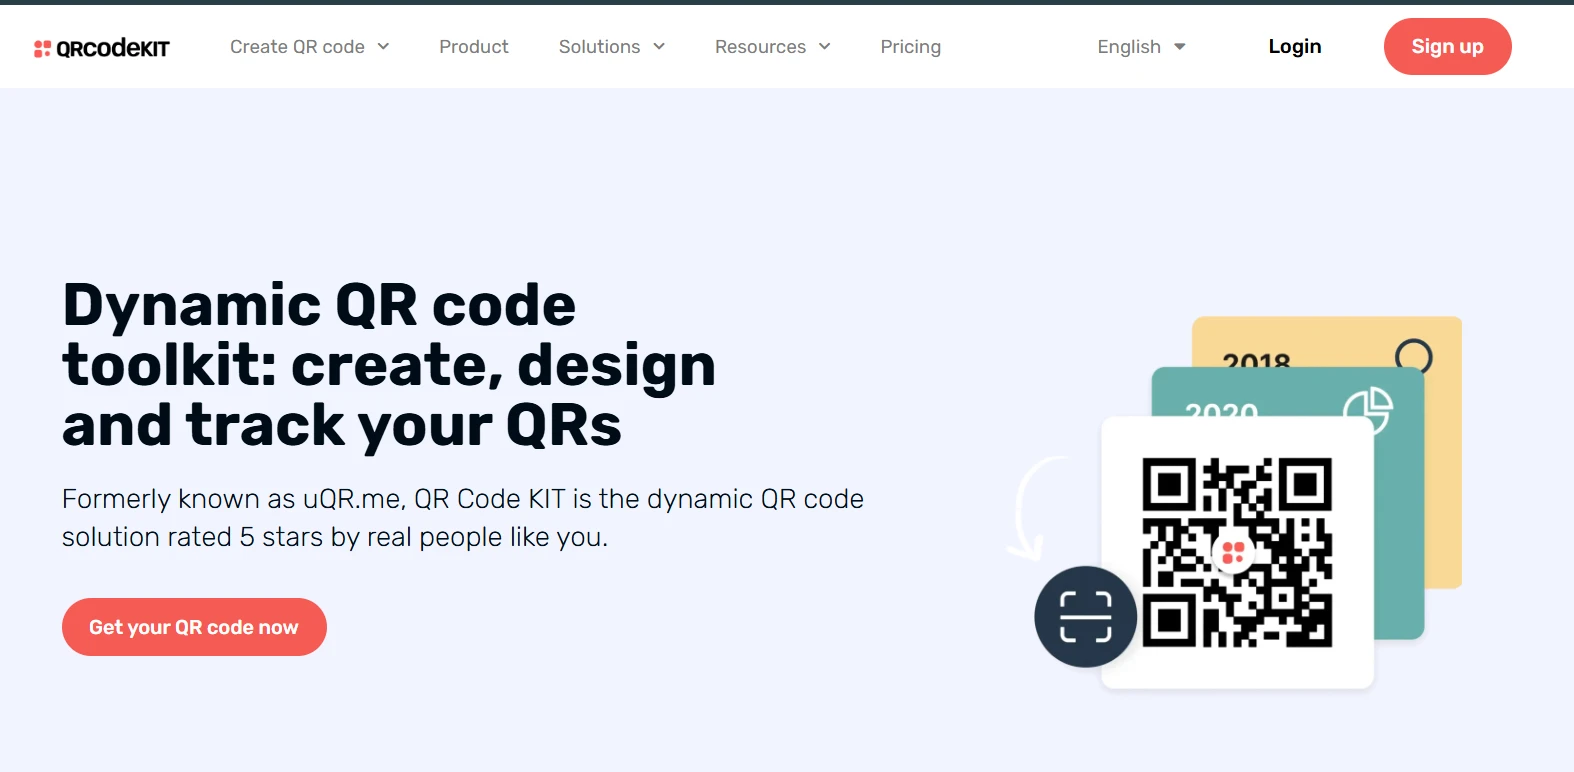Image resolution: width=1574 pixels, height=772 pixels.
Task: Click the main Dynamic QR code toolkit headline
Action: [x=388, y=365]
